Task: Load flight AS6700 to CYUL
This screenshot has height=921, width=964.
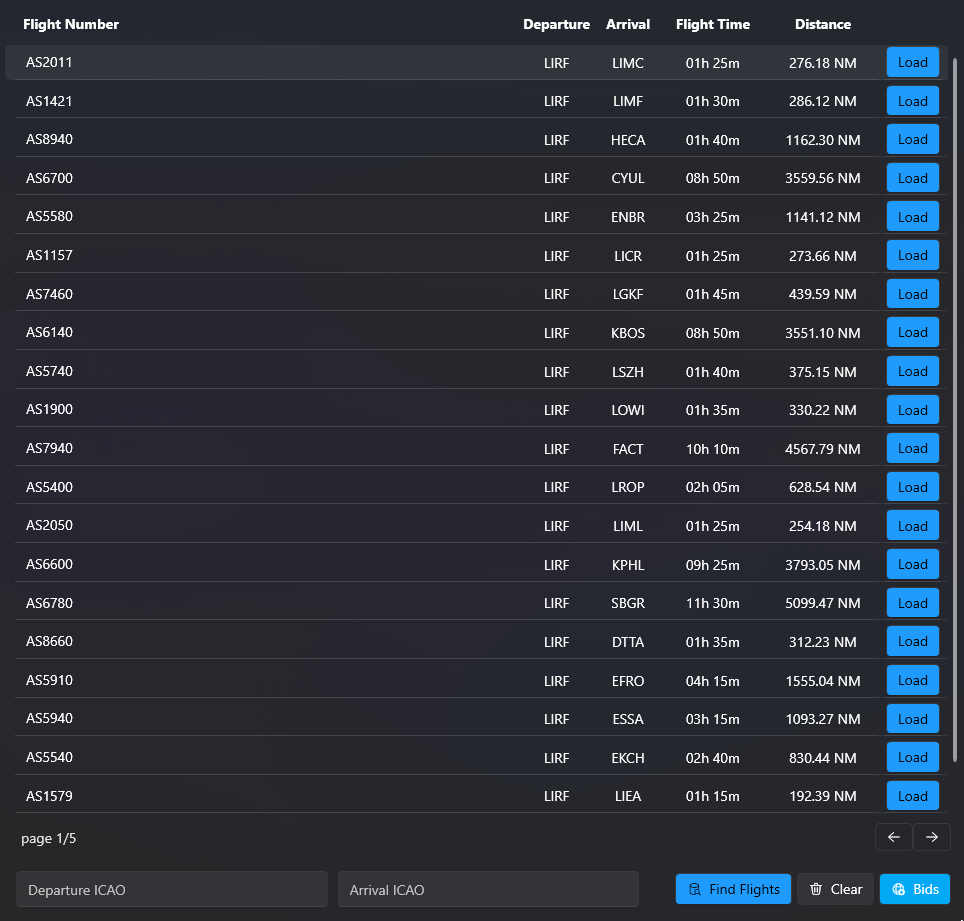Action: click(912, 178)
